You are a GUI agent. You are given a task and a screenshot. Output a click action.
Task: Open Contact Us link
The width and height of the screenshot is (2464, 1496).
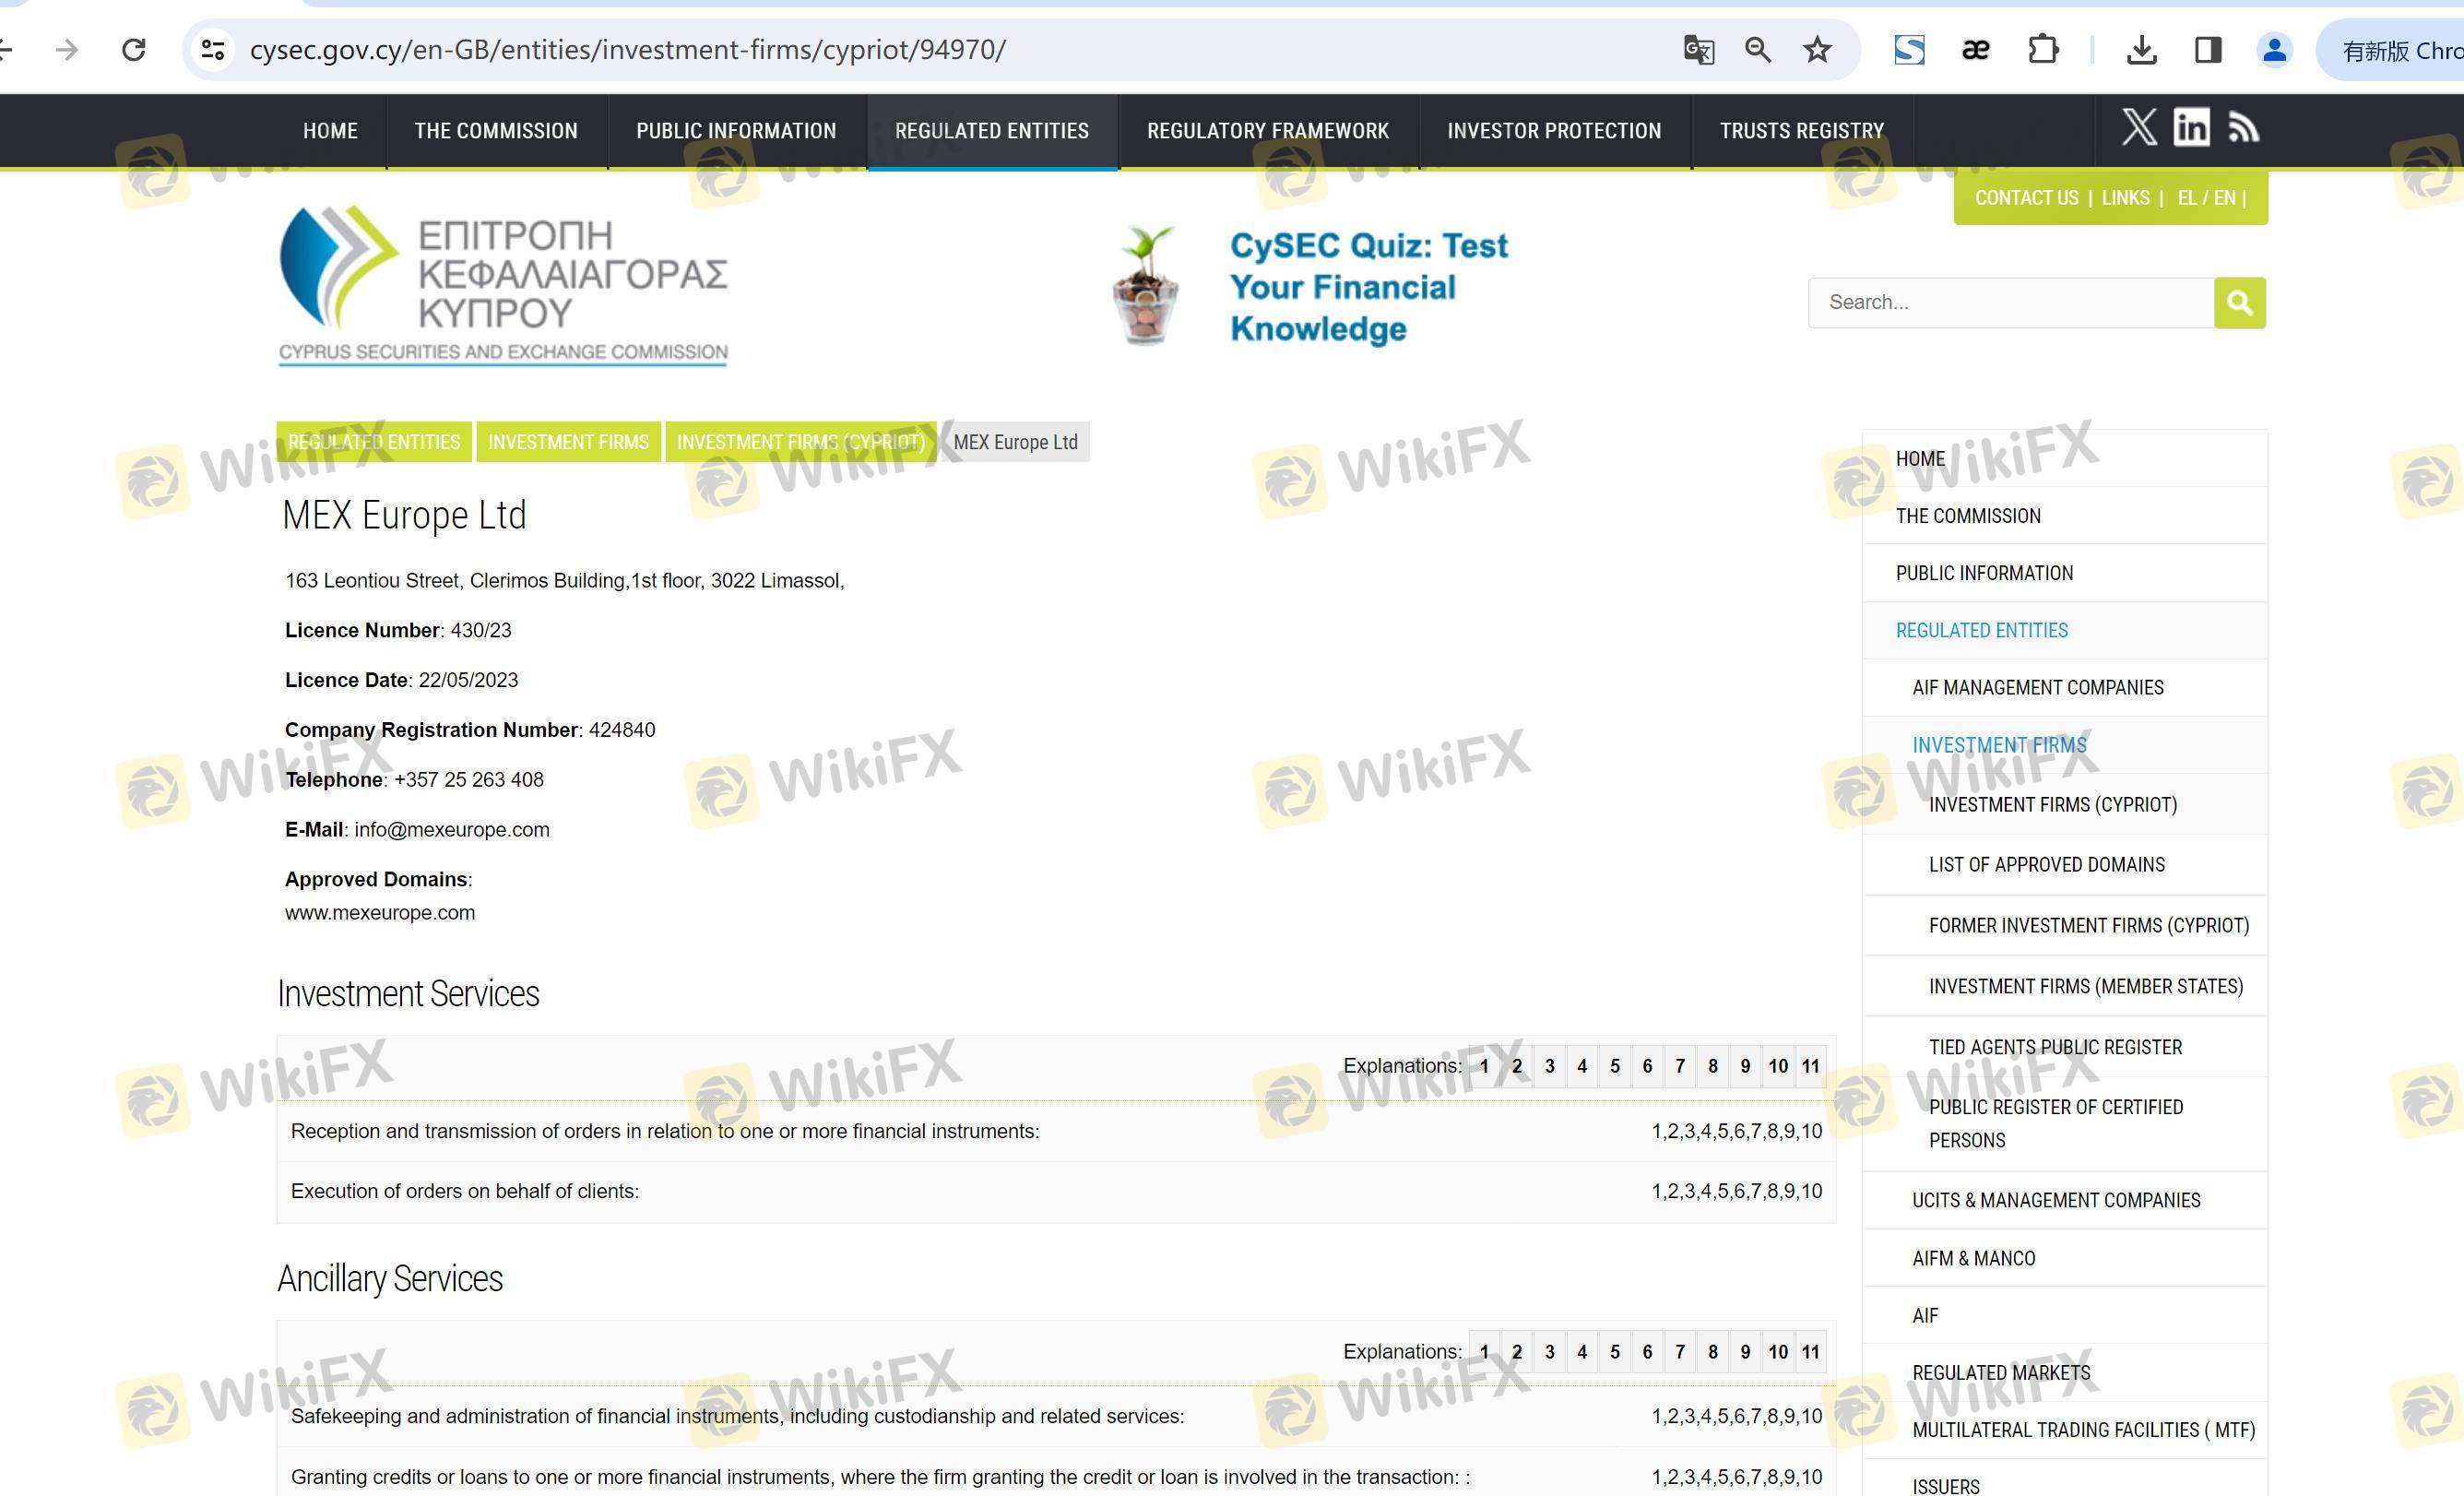[x=2026, y=198]
